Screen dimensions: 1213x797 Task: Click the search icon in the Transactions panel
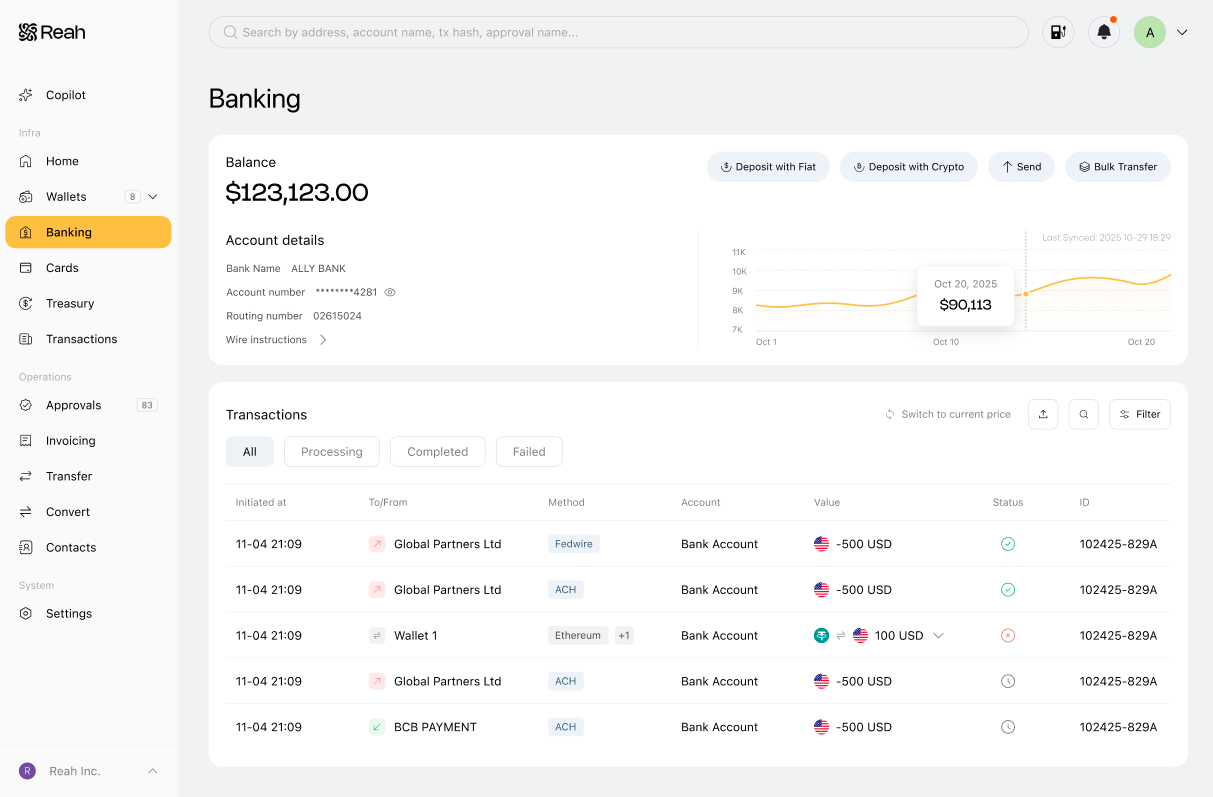coord(1084,414)
